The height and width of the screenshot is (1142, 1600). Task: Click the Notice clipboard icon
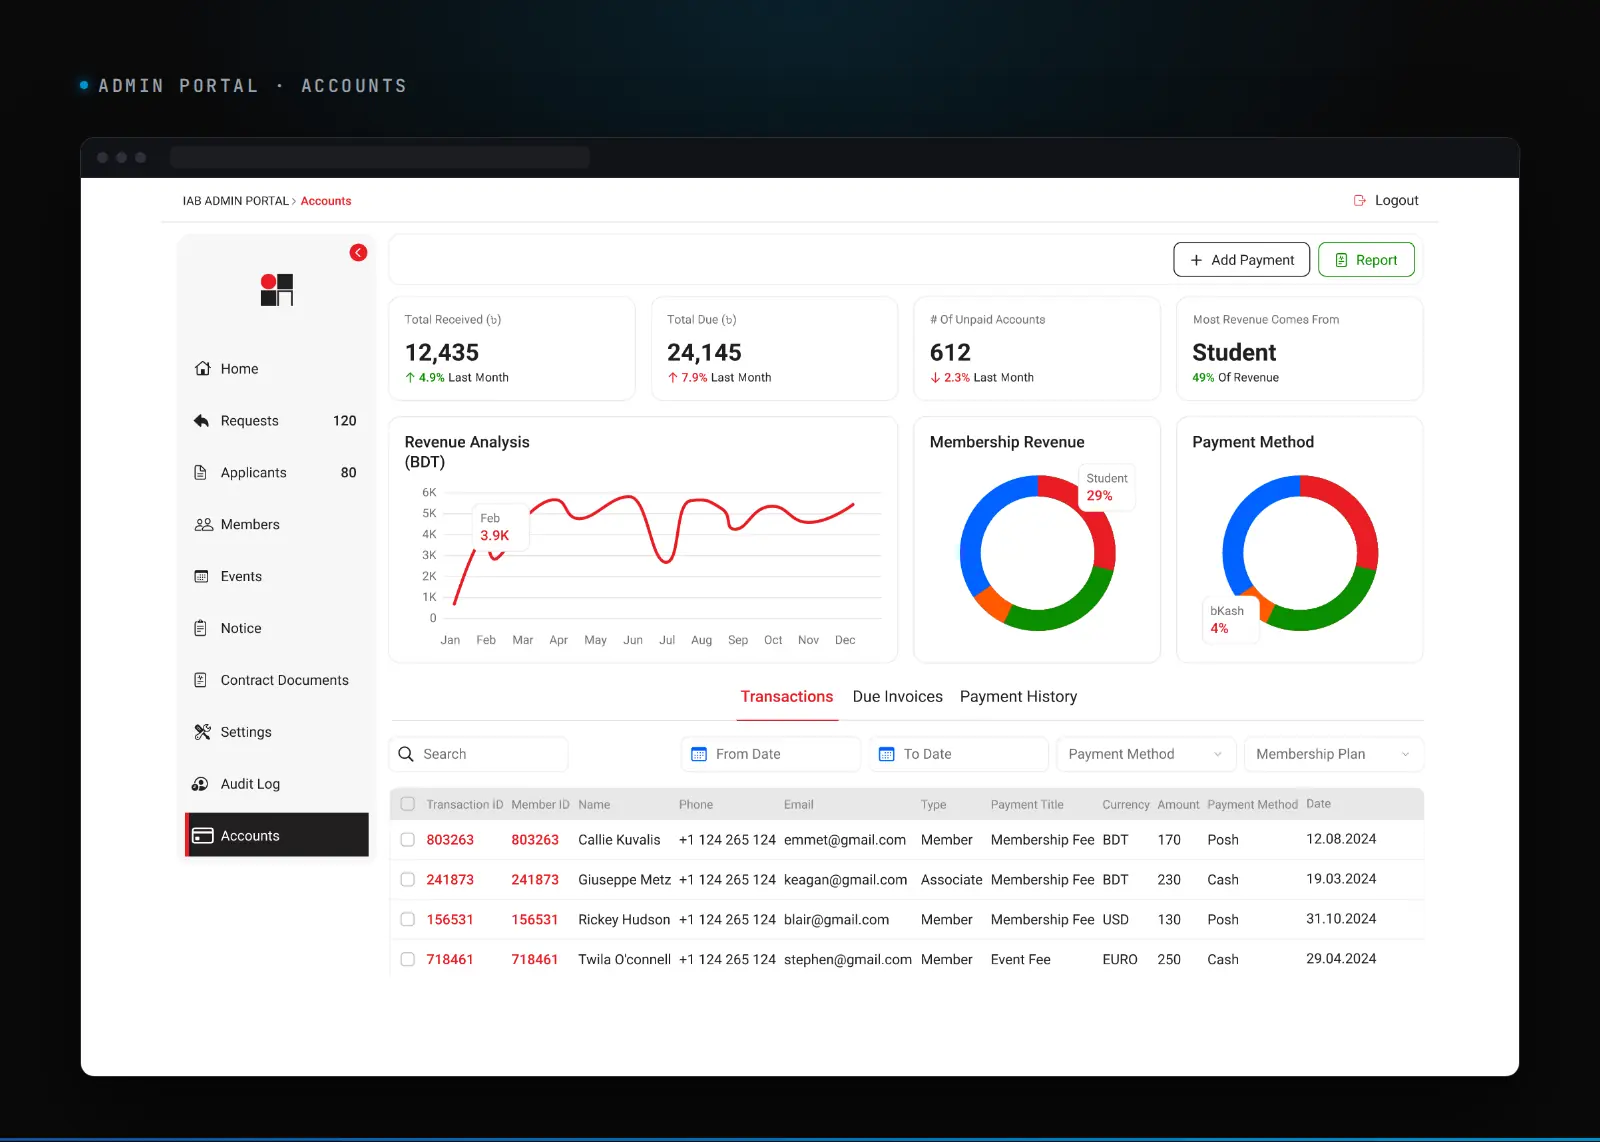[200, 629]
